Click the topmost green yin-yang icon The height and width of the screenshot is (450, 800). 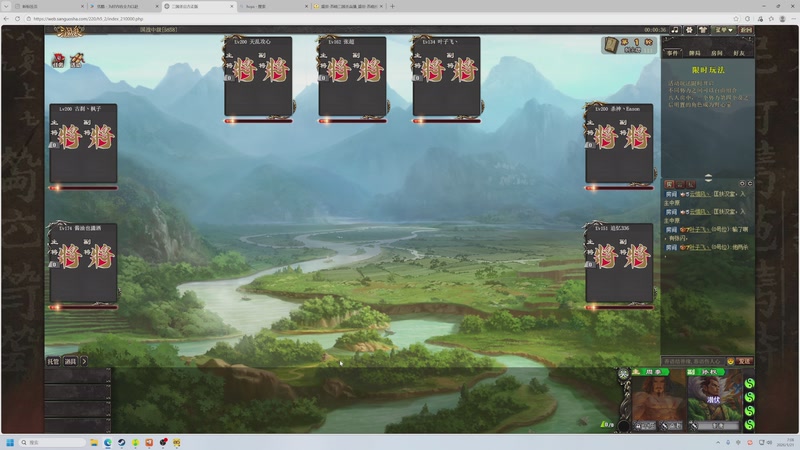[x=749, y=383]
